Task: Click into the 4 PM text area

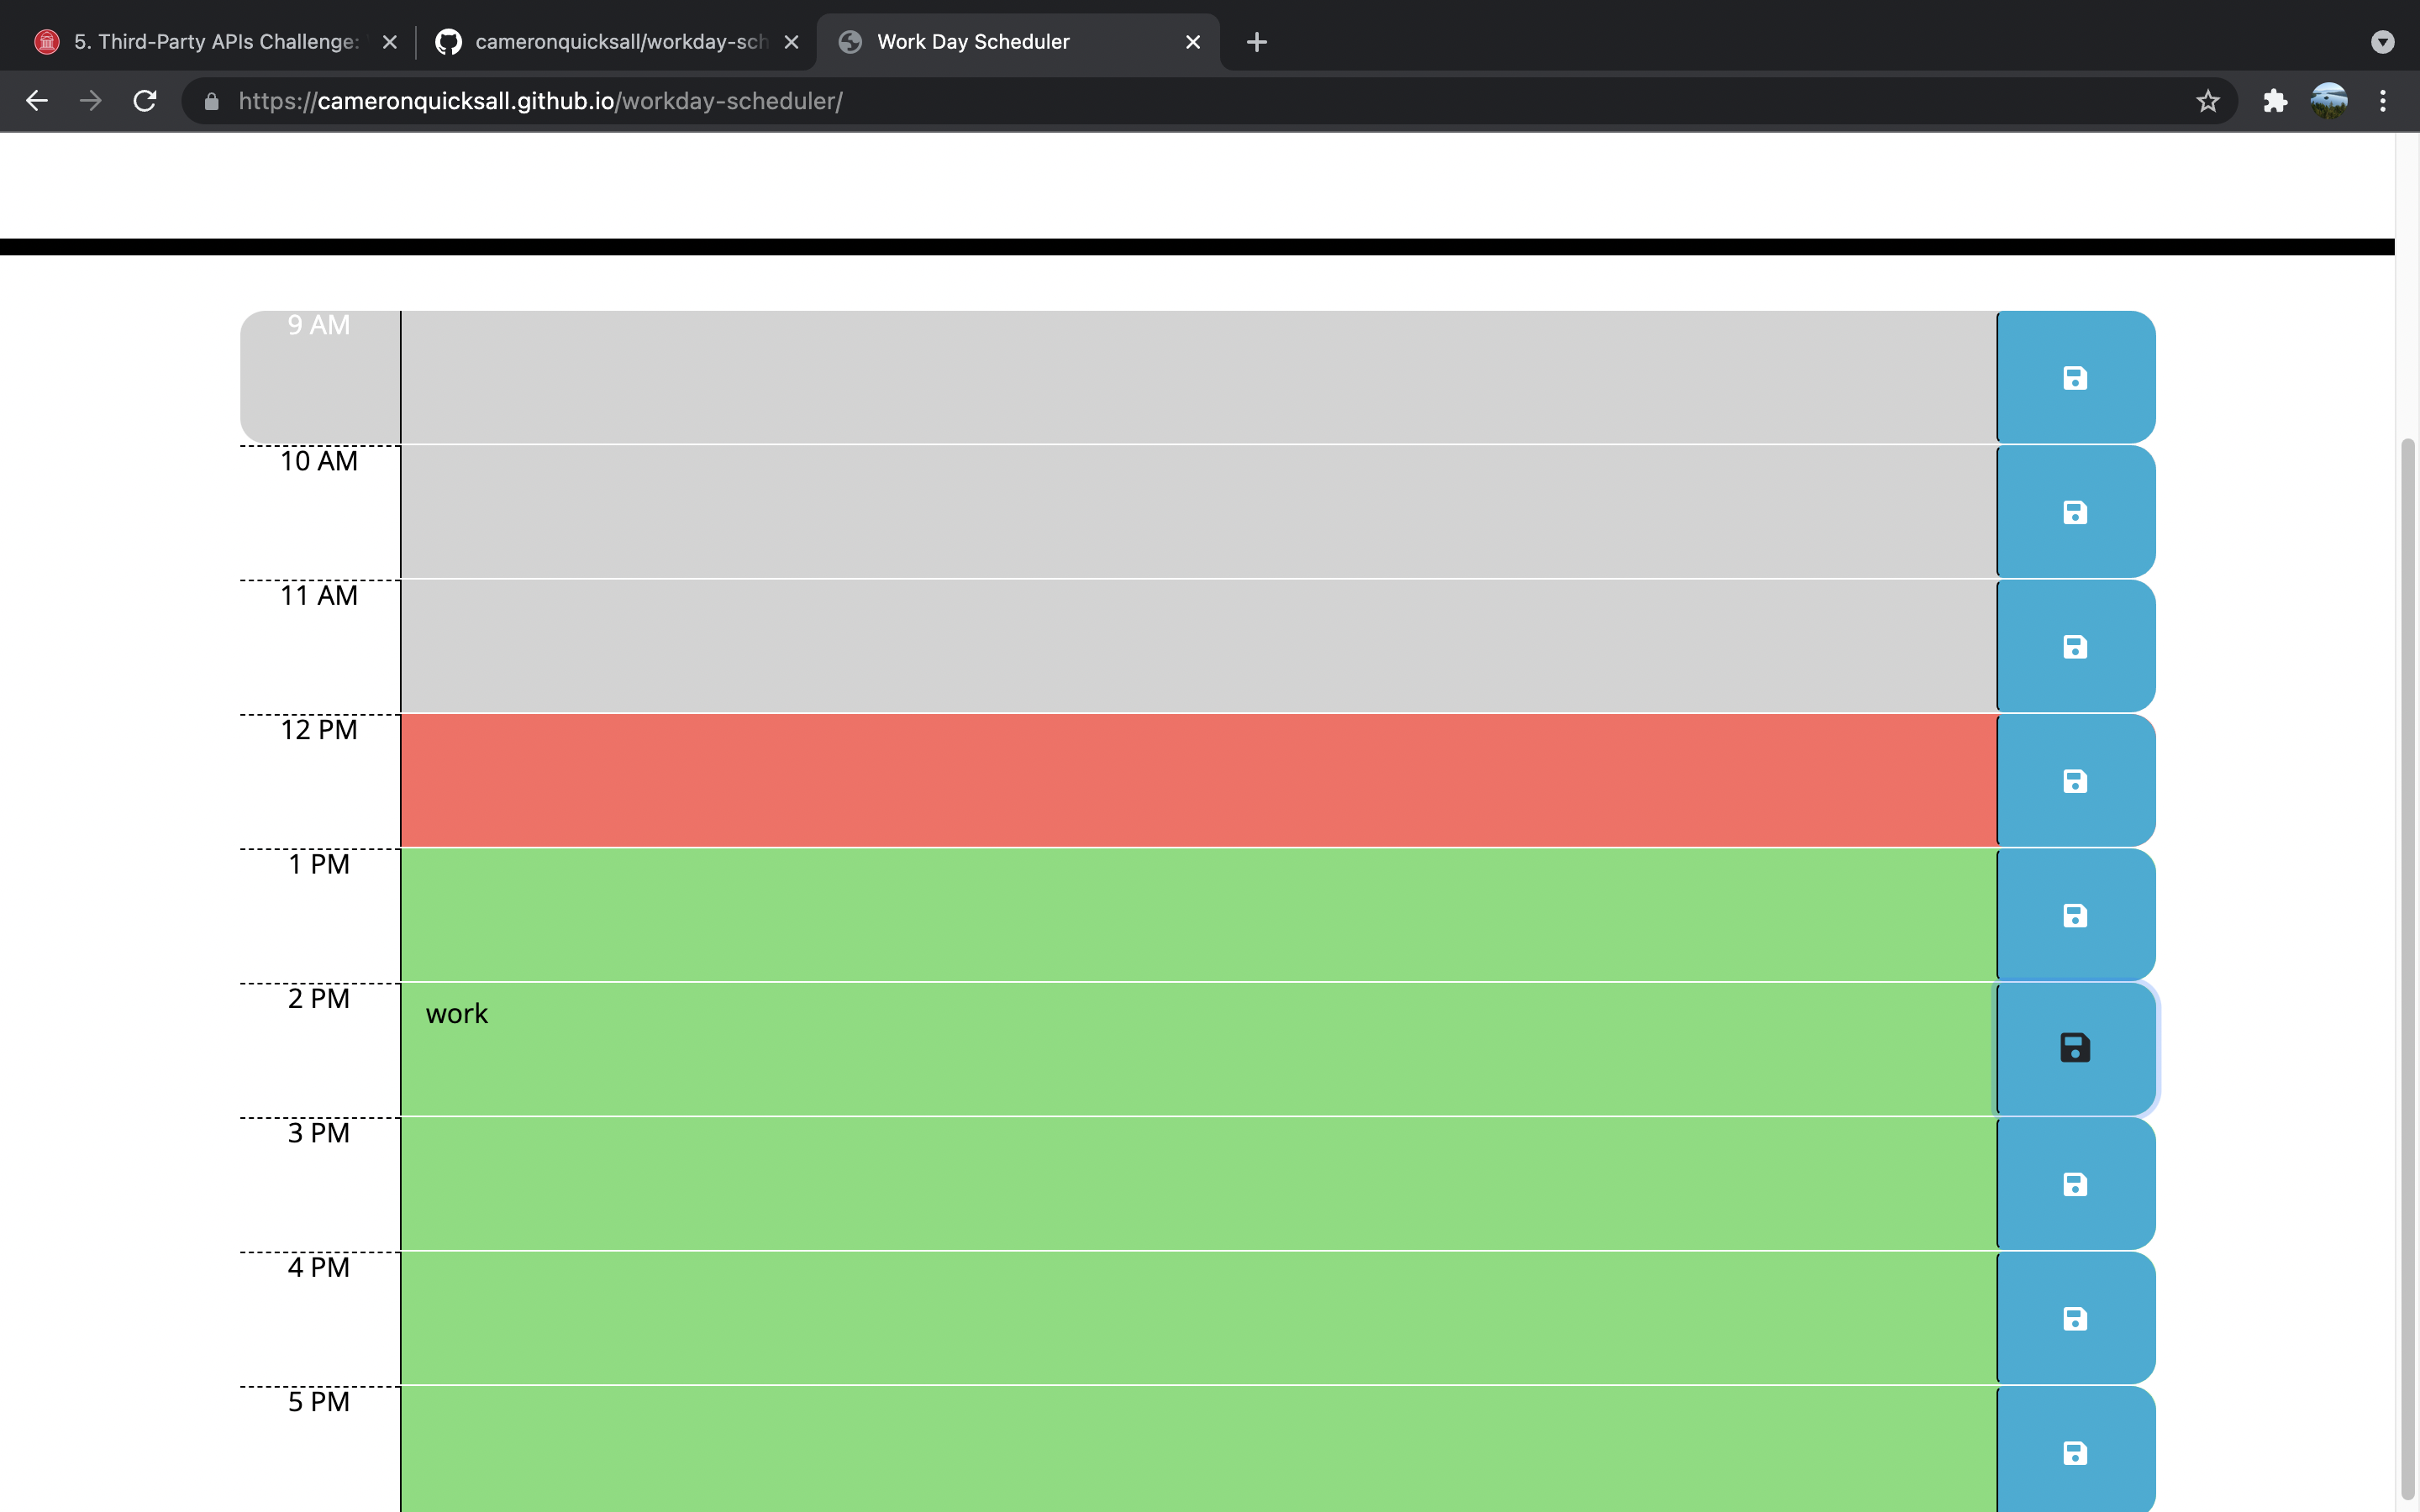Action: point(1199,1318)
